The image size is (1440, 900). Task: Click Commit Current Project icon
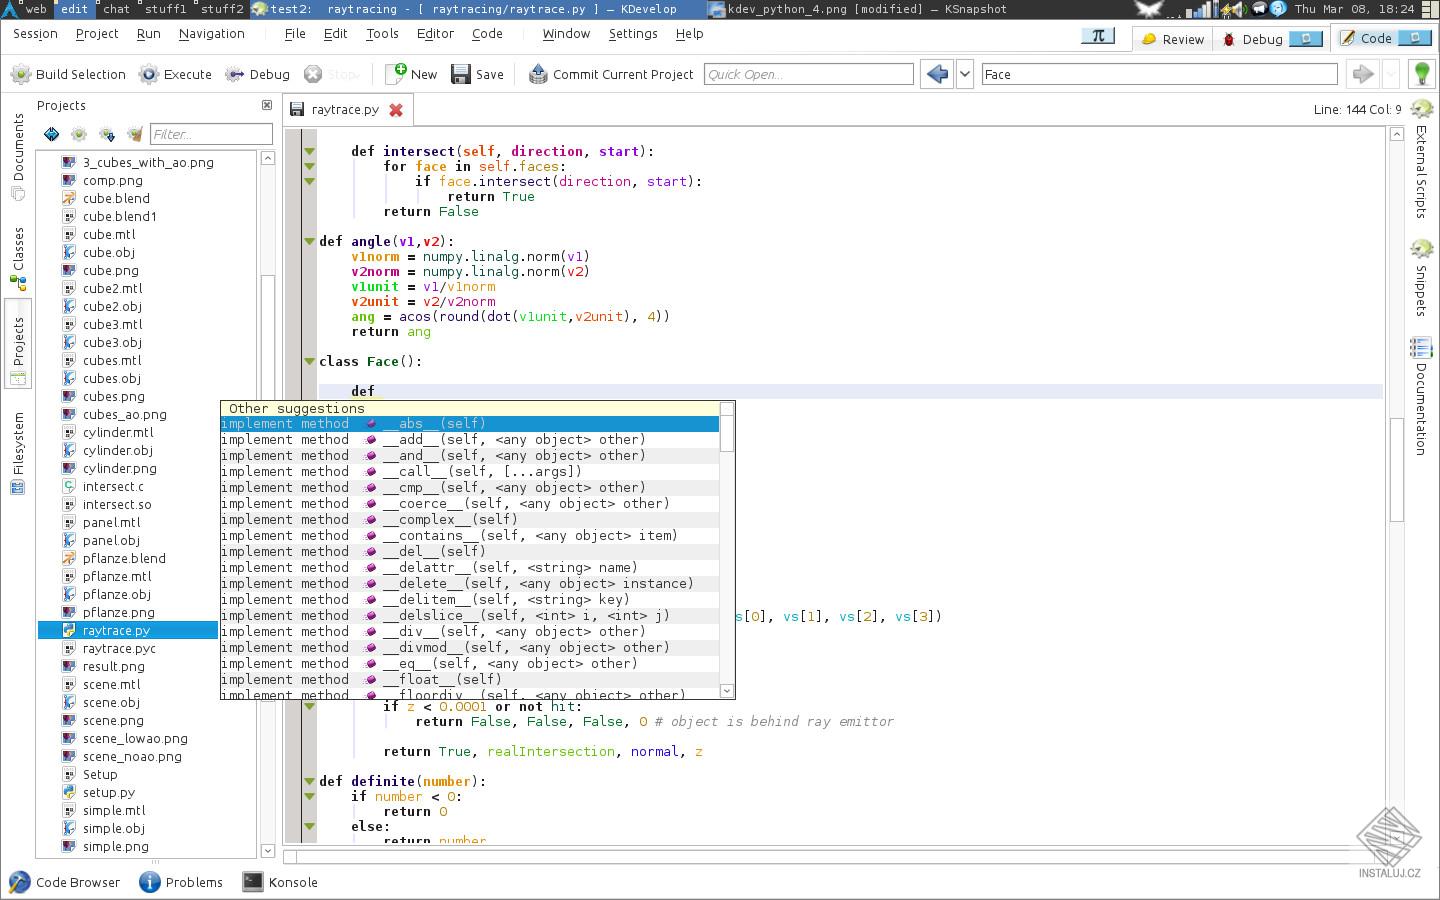coord(538,74)
